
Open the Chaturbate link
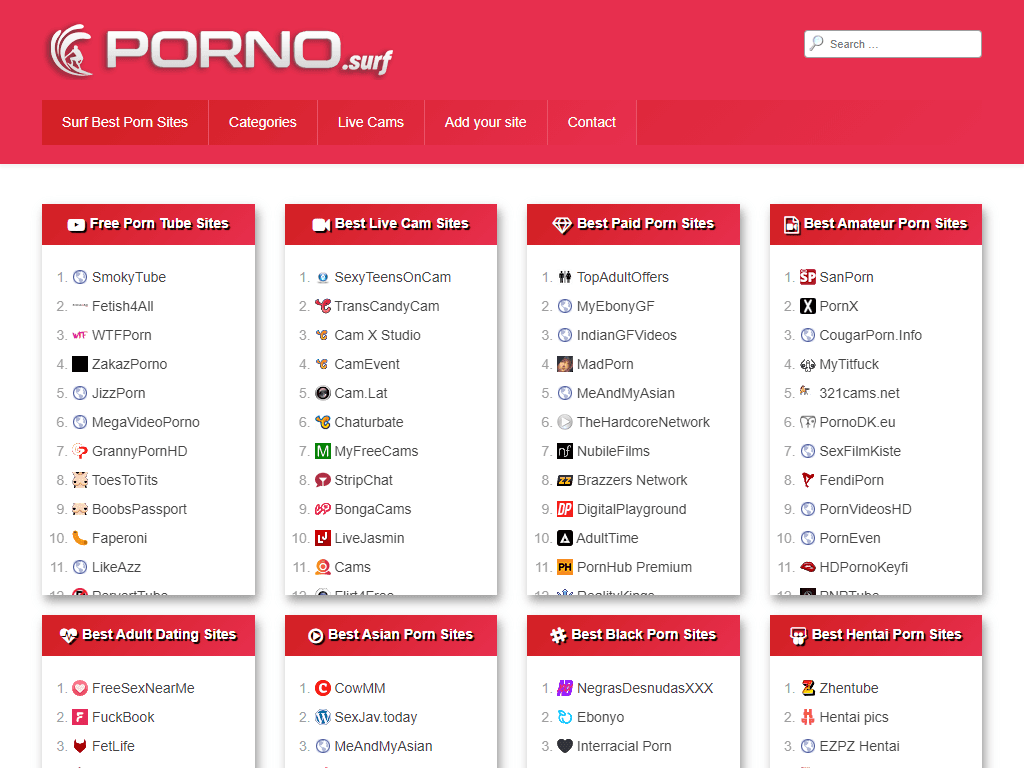(x=369, y=422)
